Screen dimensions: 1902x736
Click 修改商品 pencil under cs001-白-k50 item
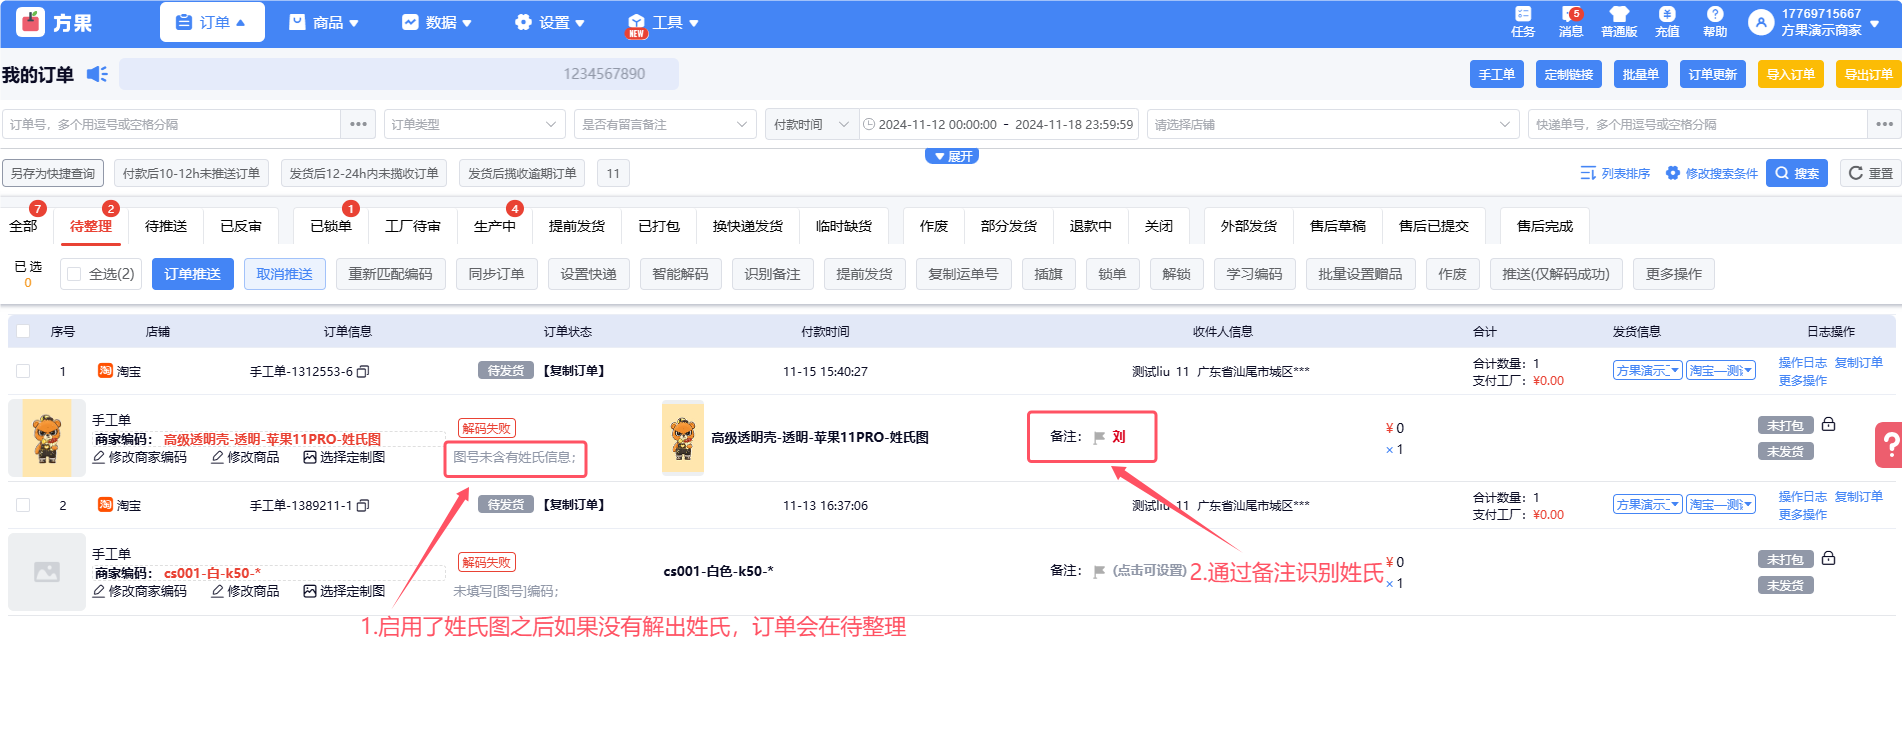[x=218, y=591]
